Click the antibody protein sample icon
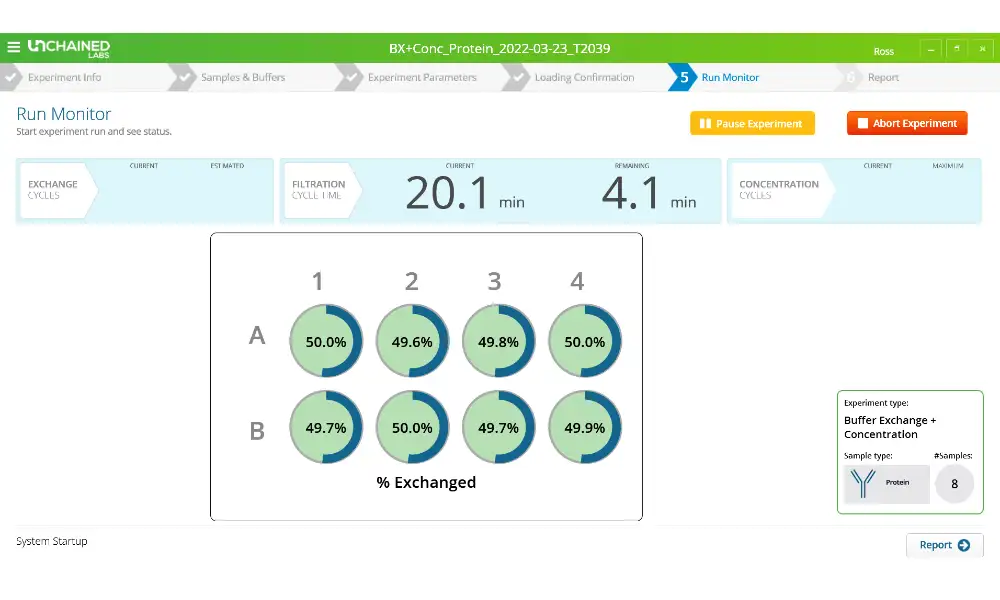Viewport: 1000px width, 600px height. click(x=860, y=483)
